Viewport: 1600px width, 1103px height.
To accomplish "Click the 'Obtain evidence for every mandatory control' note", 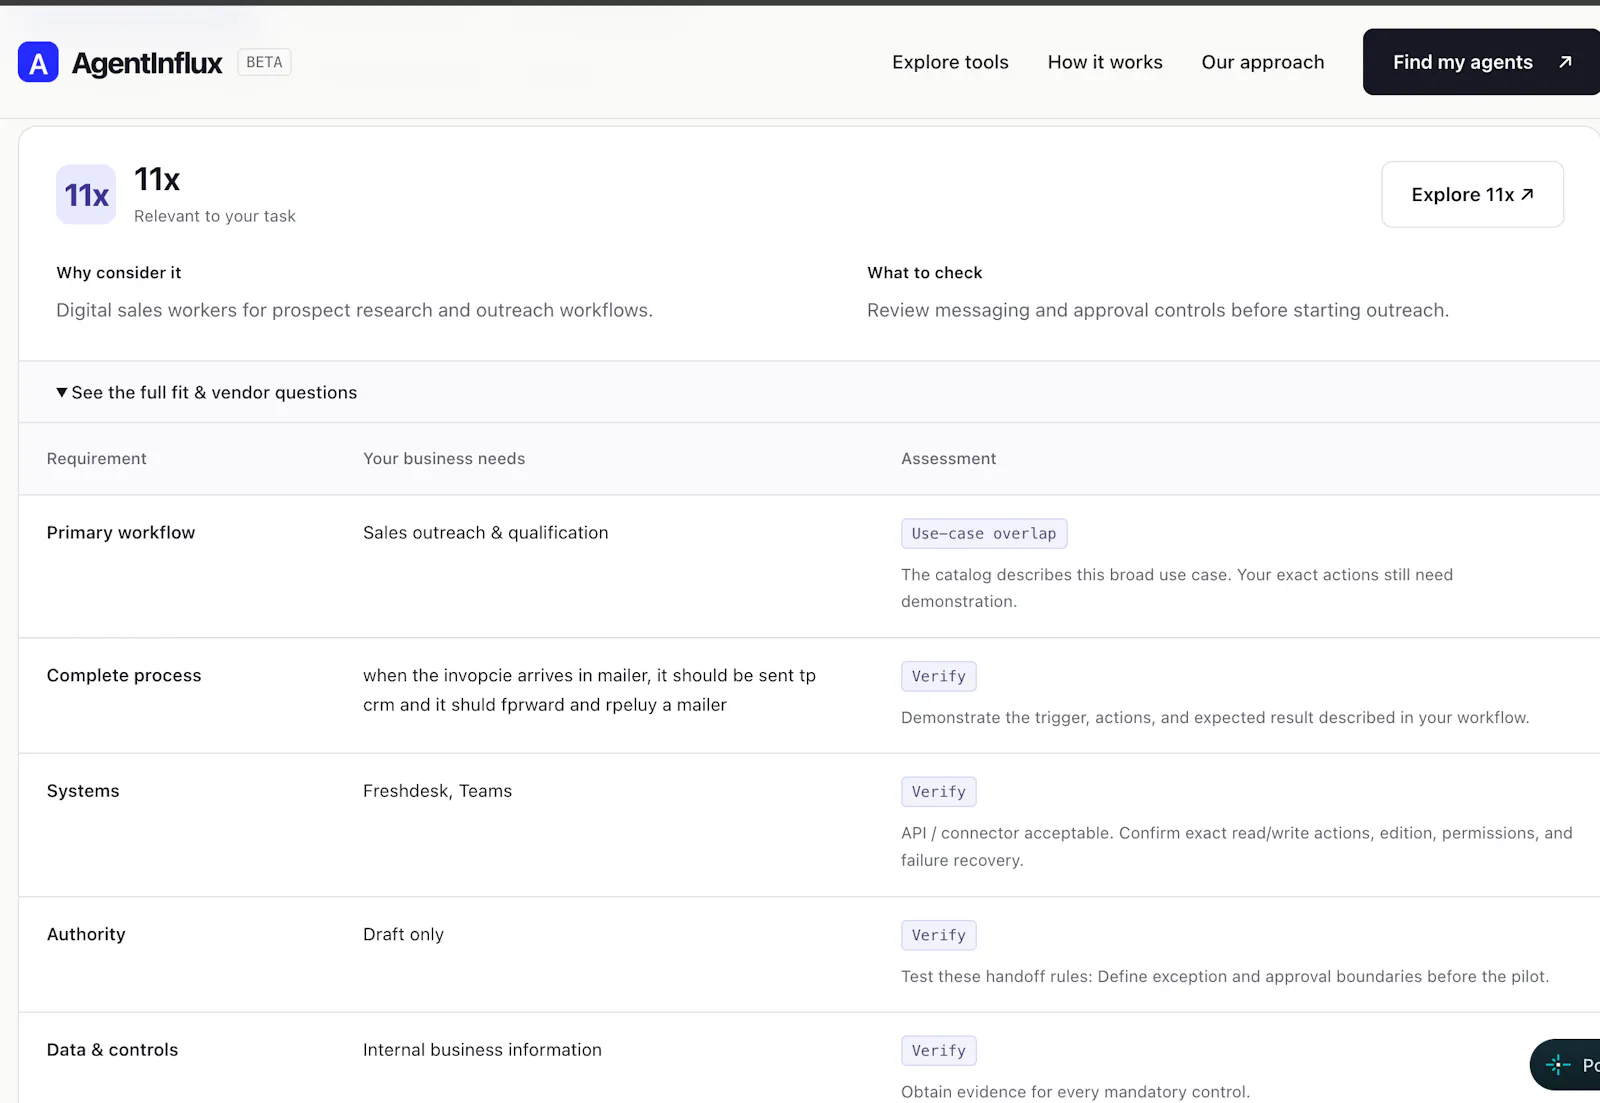I will [1075, 1092].
